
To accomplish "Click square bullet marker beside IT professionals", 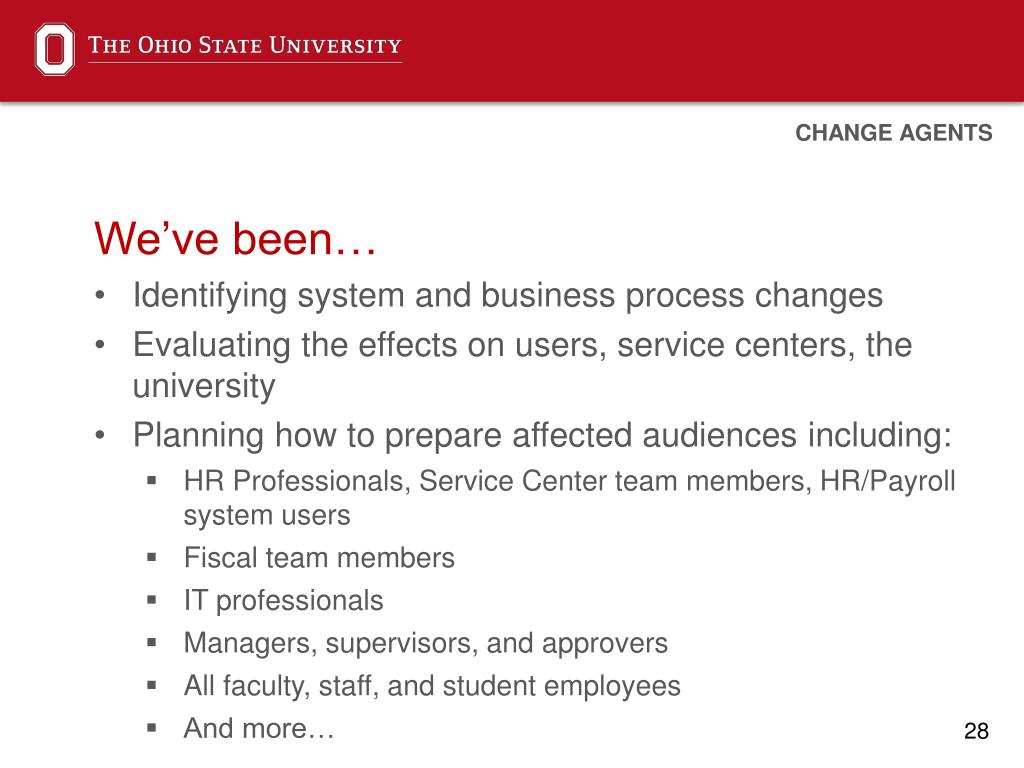I will click(152, 600).
